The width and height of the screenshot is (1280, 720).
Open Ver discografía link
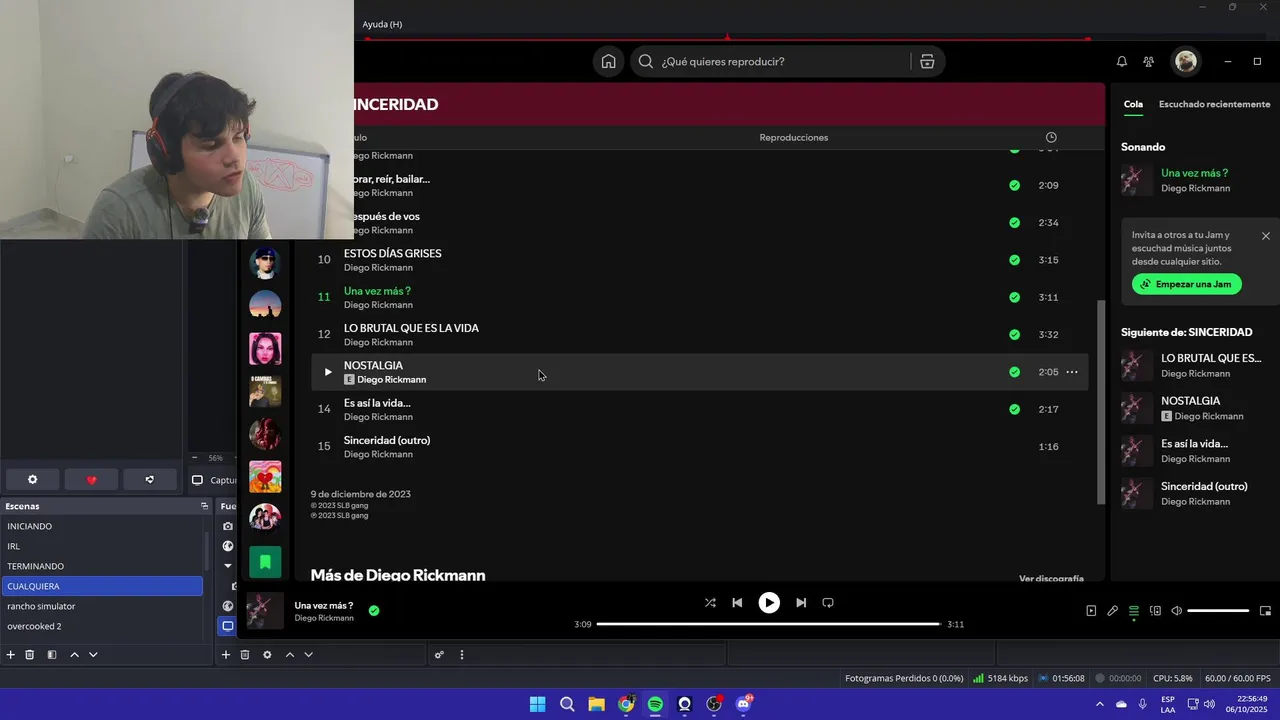(1051, 578)
